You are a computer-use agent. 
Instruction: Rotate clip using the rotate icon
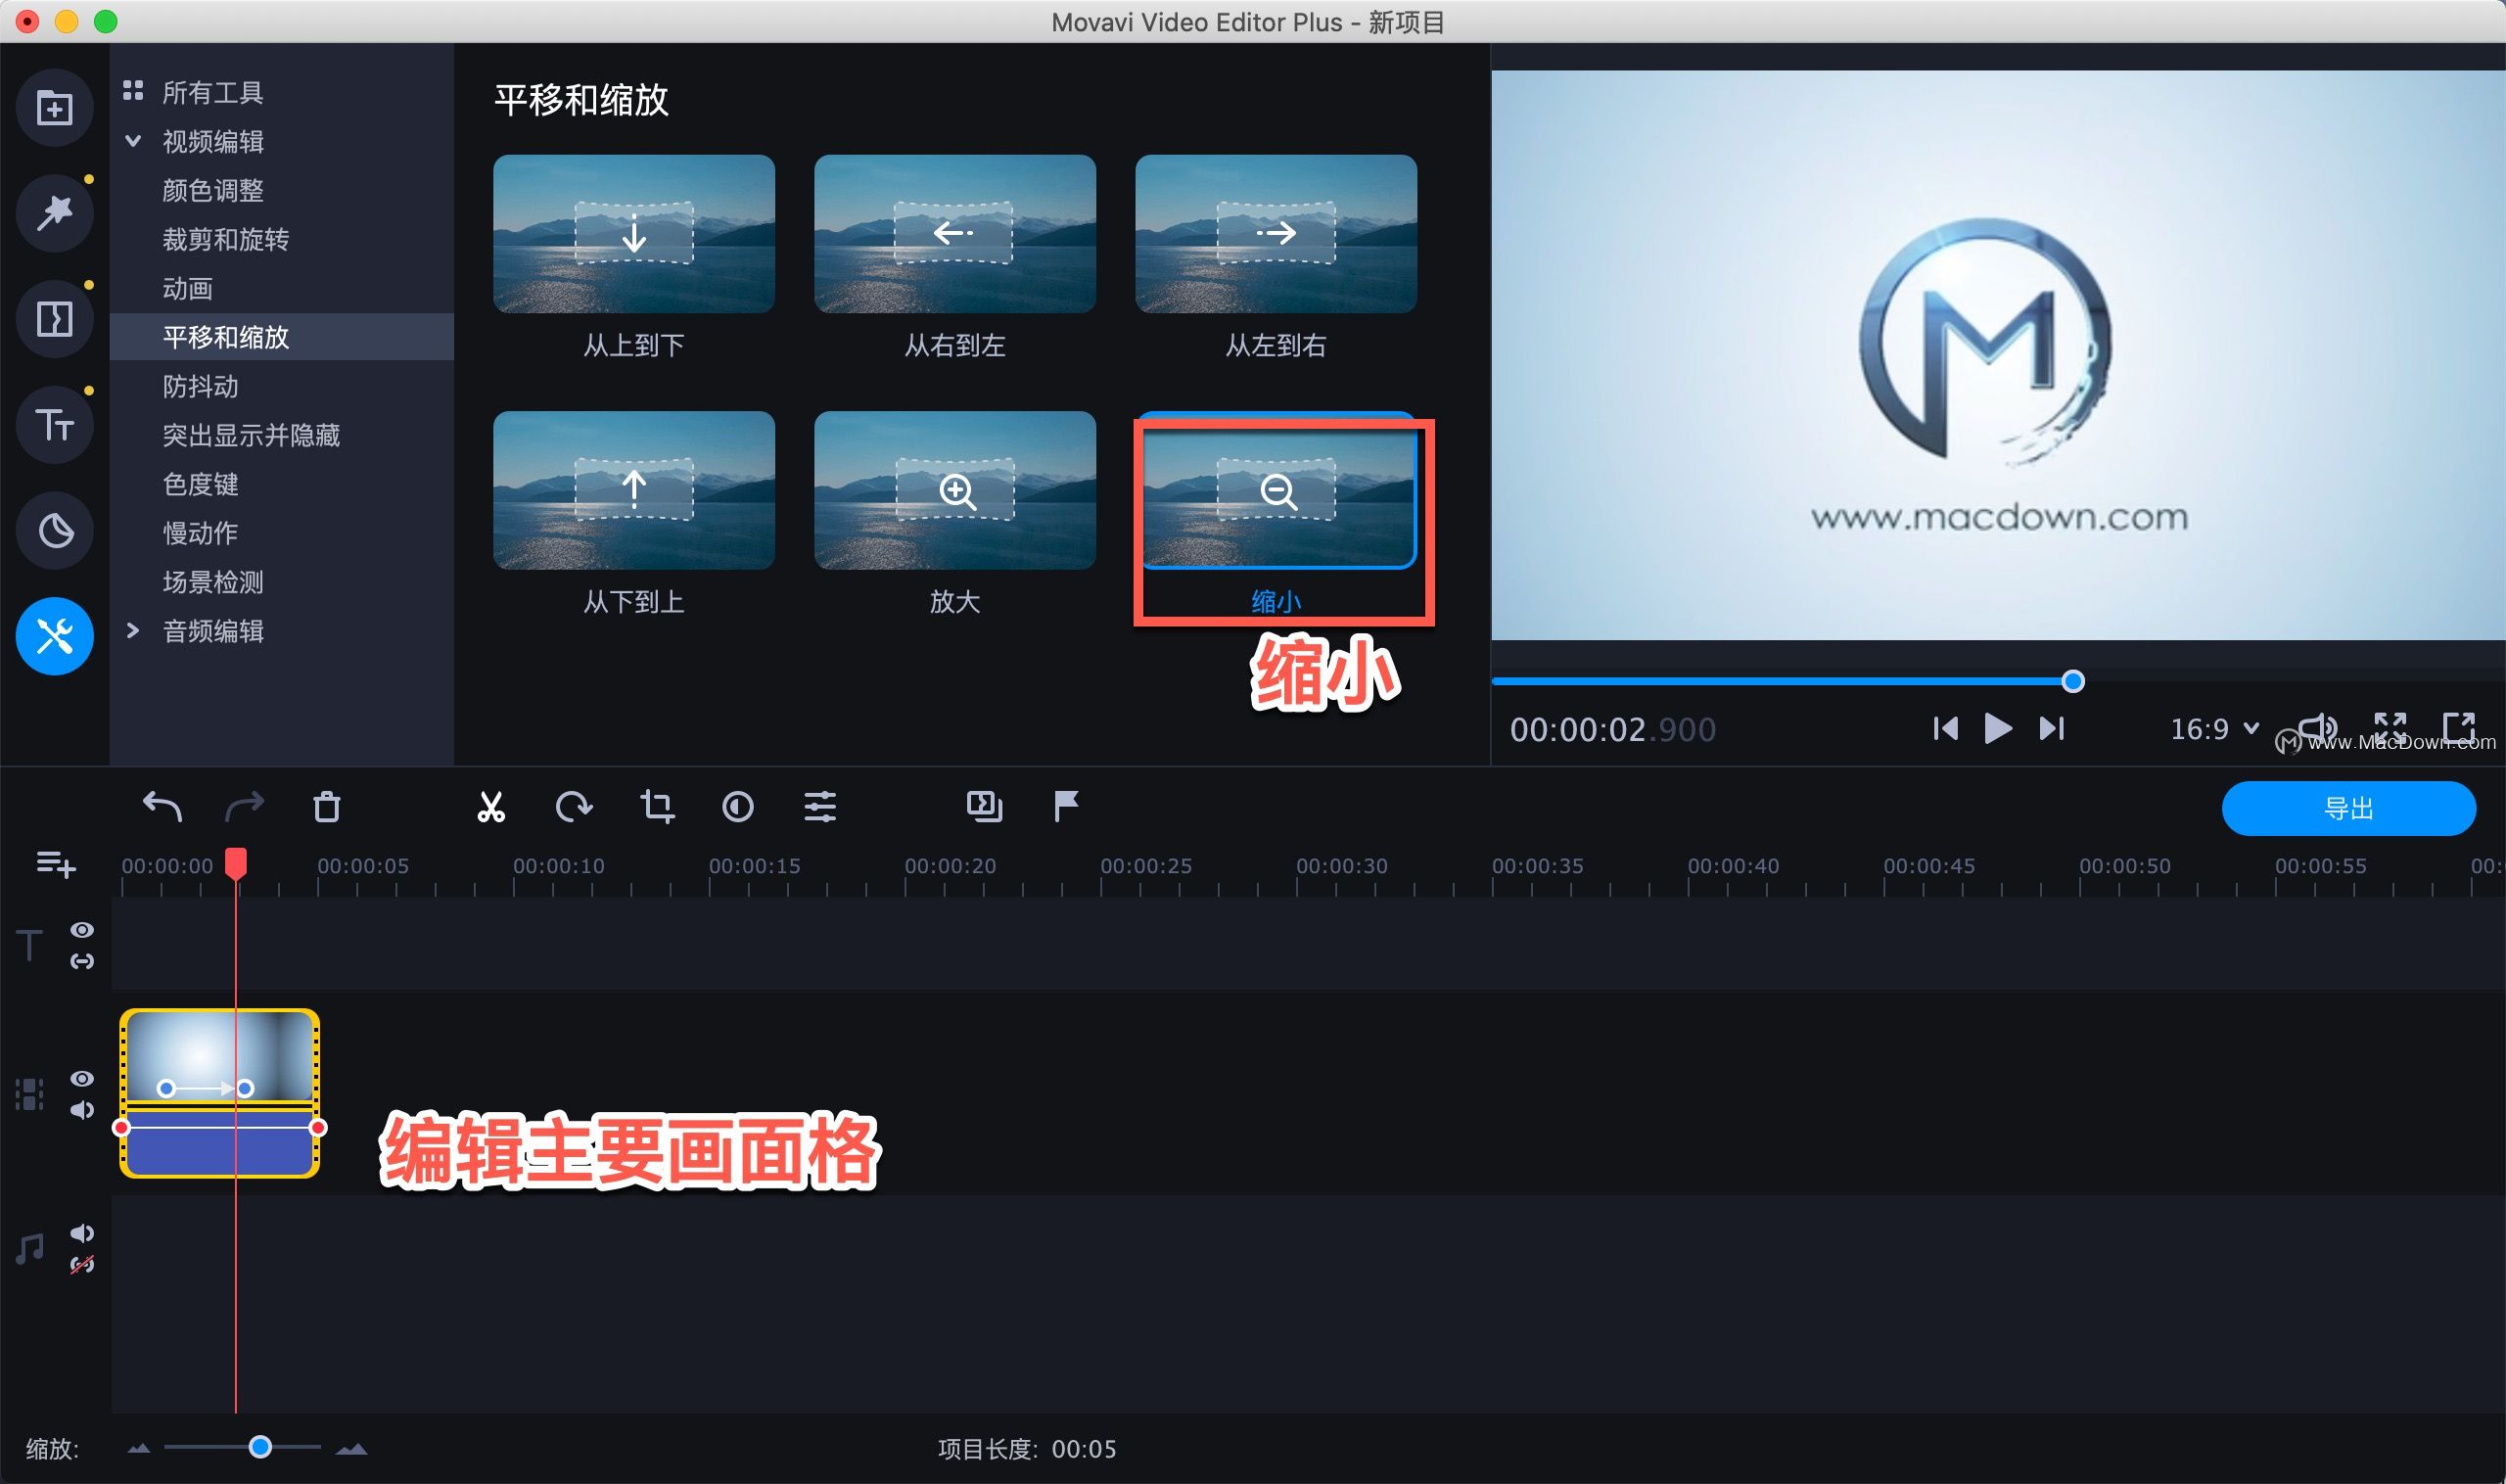(574, 806)
